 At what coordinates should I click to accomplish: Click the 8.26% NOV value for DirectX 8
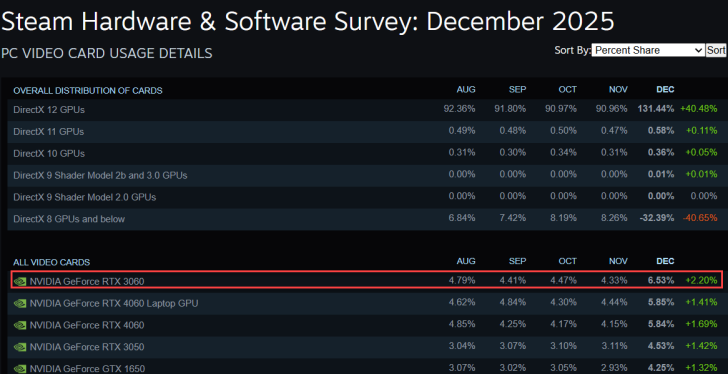tap(614, 218)
